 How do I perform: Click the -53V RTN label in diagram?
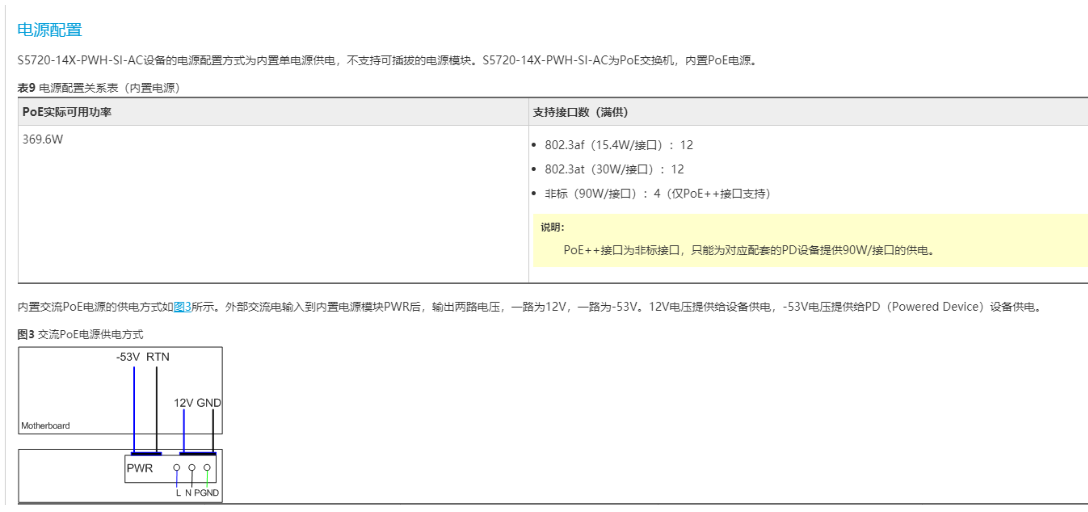tap(143, 357)
